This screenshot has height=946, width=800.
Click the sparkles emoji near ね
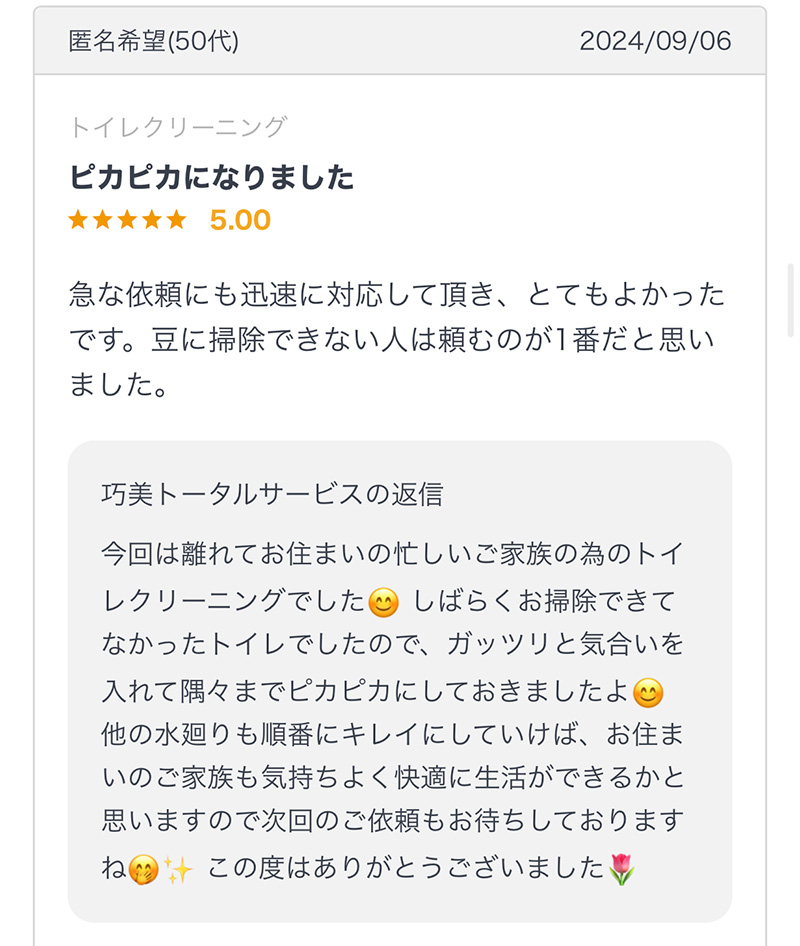pos(178,870)
